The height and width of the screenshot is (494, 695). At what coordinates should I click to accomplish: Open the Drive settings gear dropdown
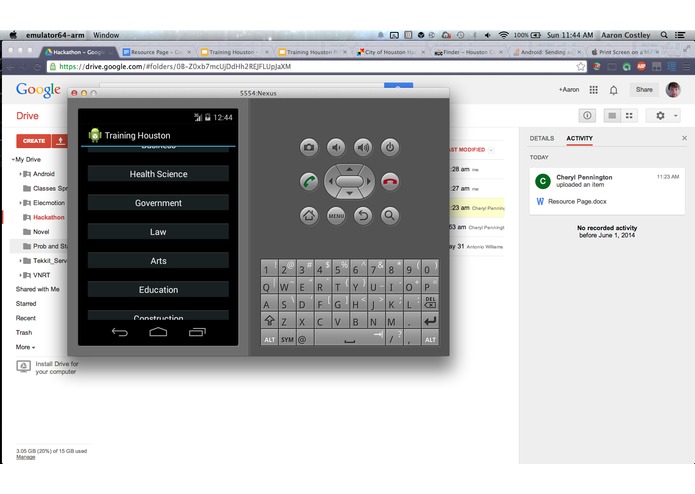coord(664,116)
